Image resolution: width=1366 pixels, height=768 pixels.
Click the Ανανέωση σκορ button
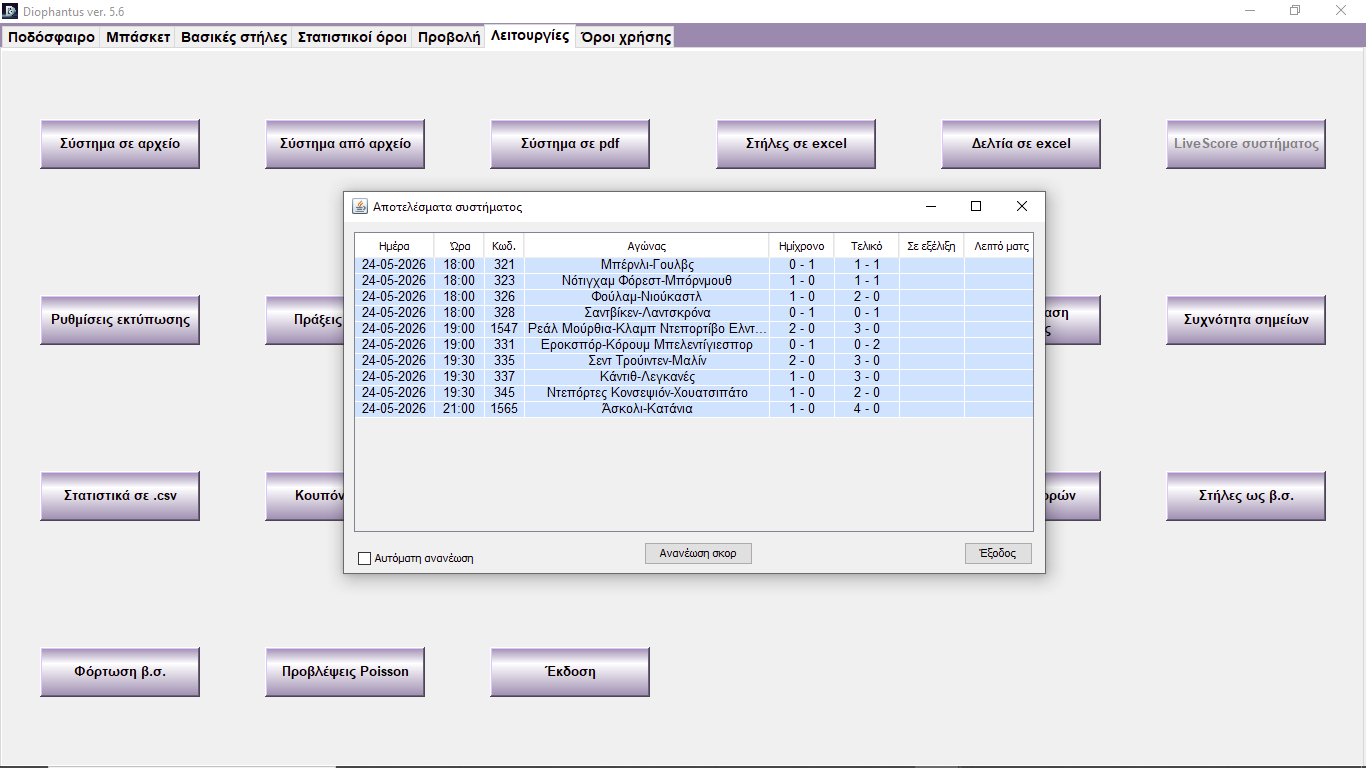698,553
